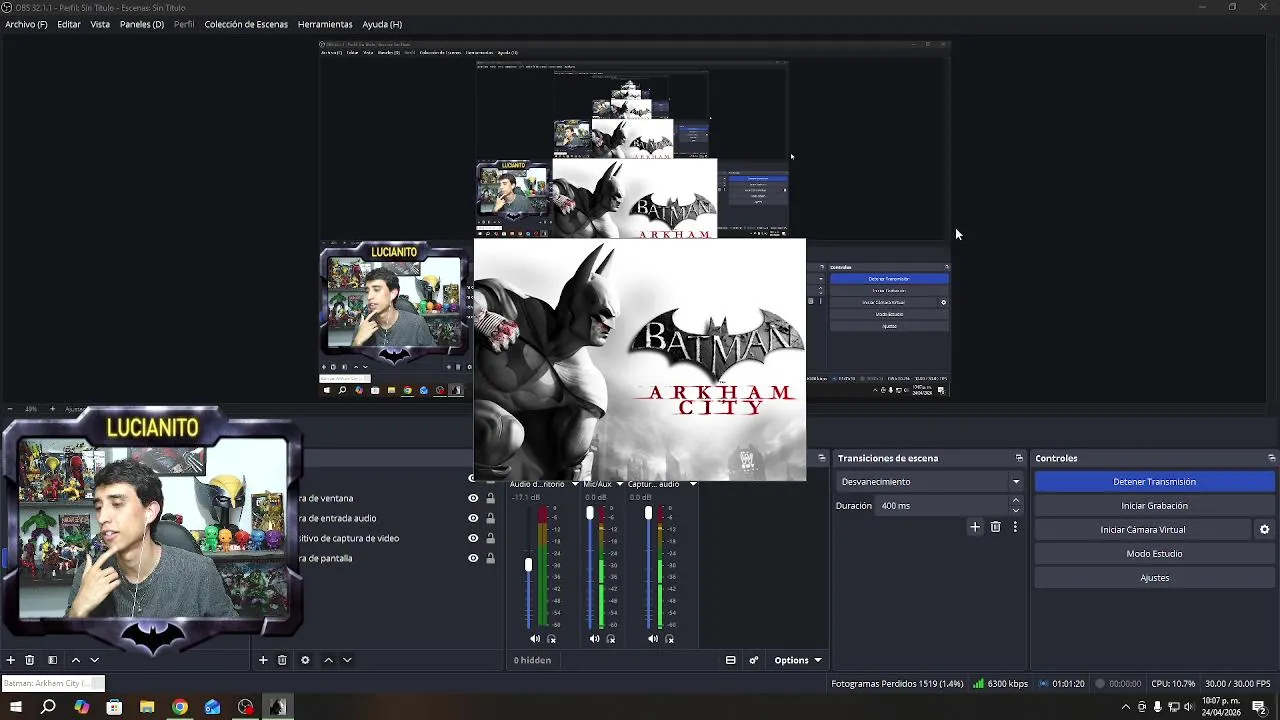Mute the desktop audio channel
This screenshot has height=720, width=1280.
pyautogui.click(x=535, y=639)
